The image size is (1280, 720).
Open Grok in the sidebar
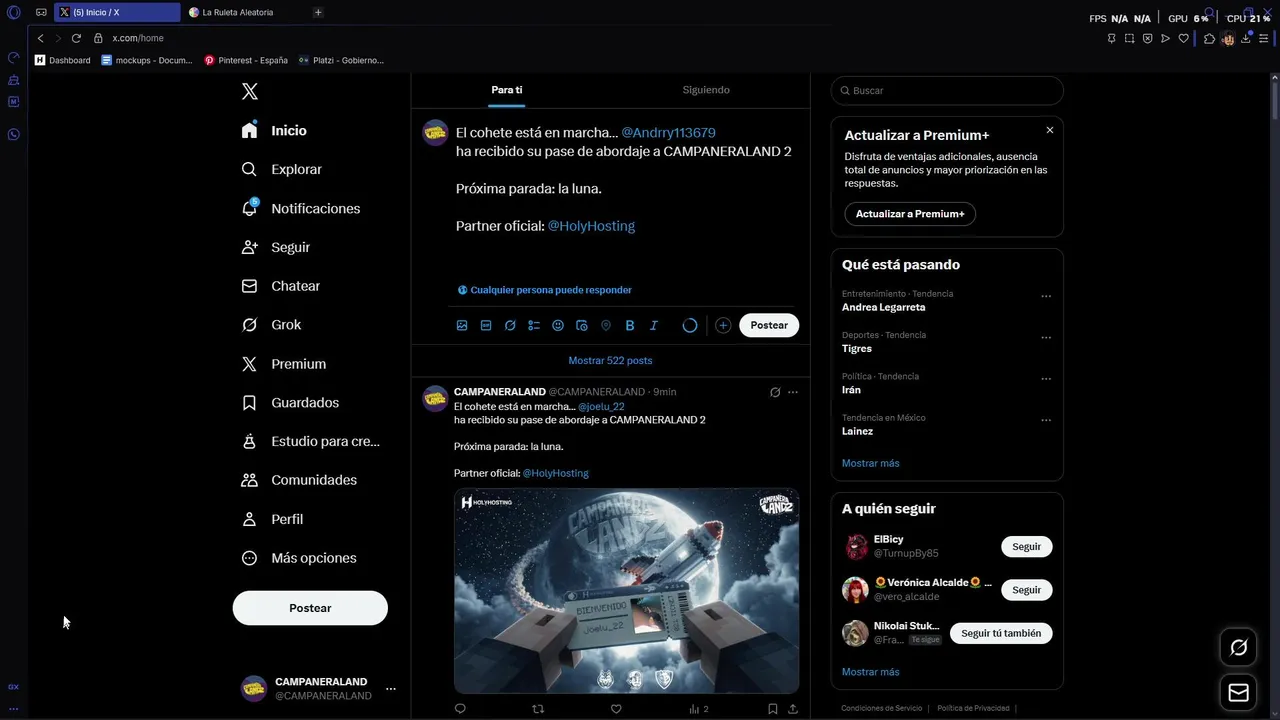pyautogui.click(x=271, y=325)
